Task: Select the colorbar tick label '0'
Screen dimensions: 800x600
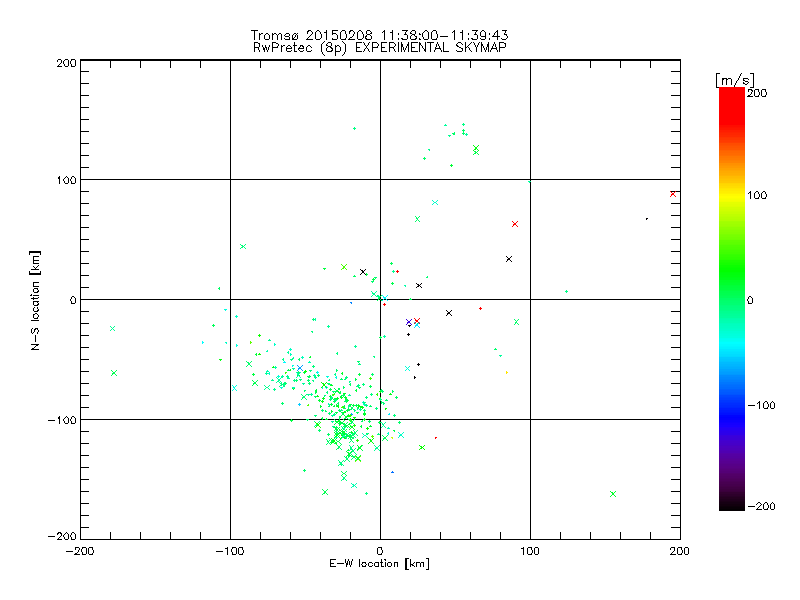Action: pyautogui.click(x=750, y=300)
